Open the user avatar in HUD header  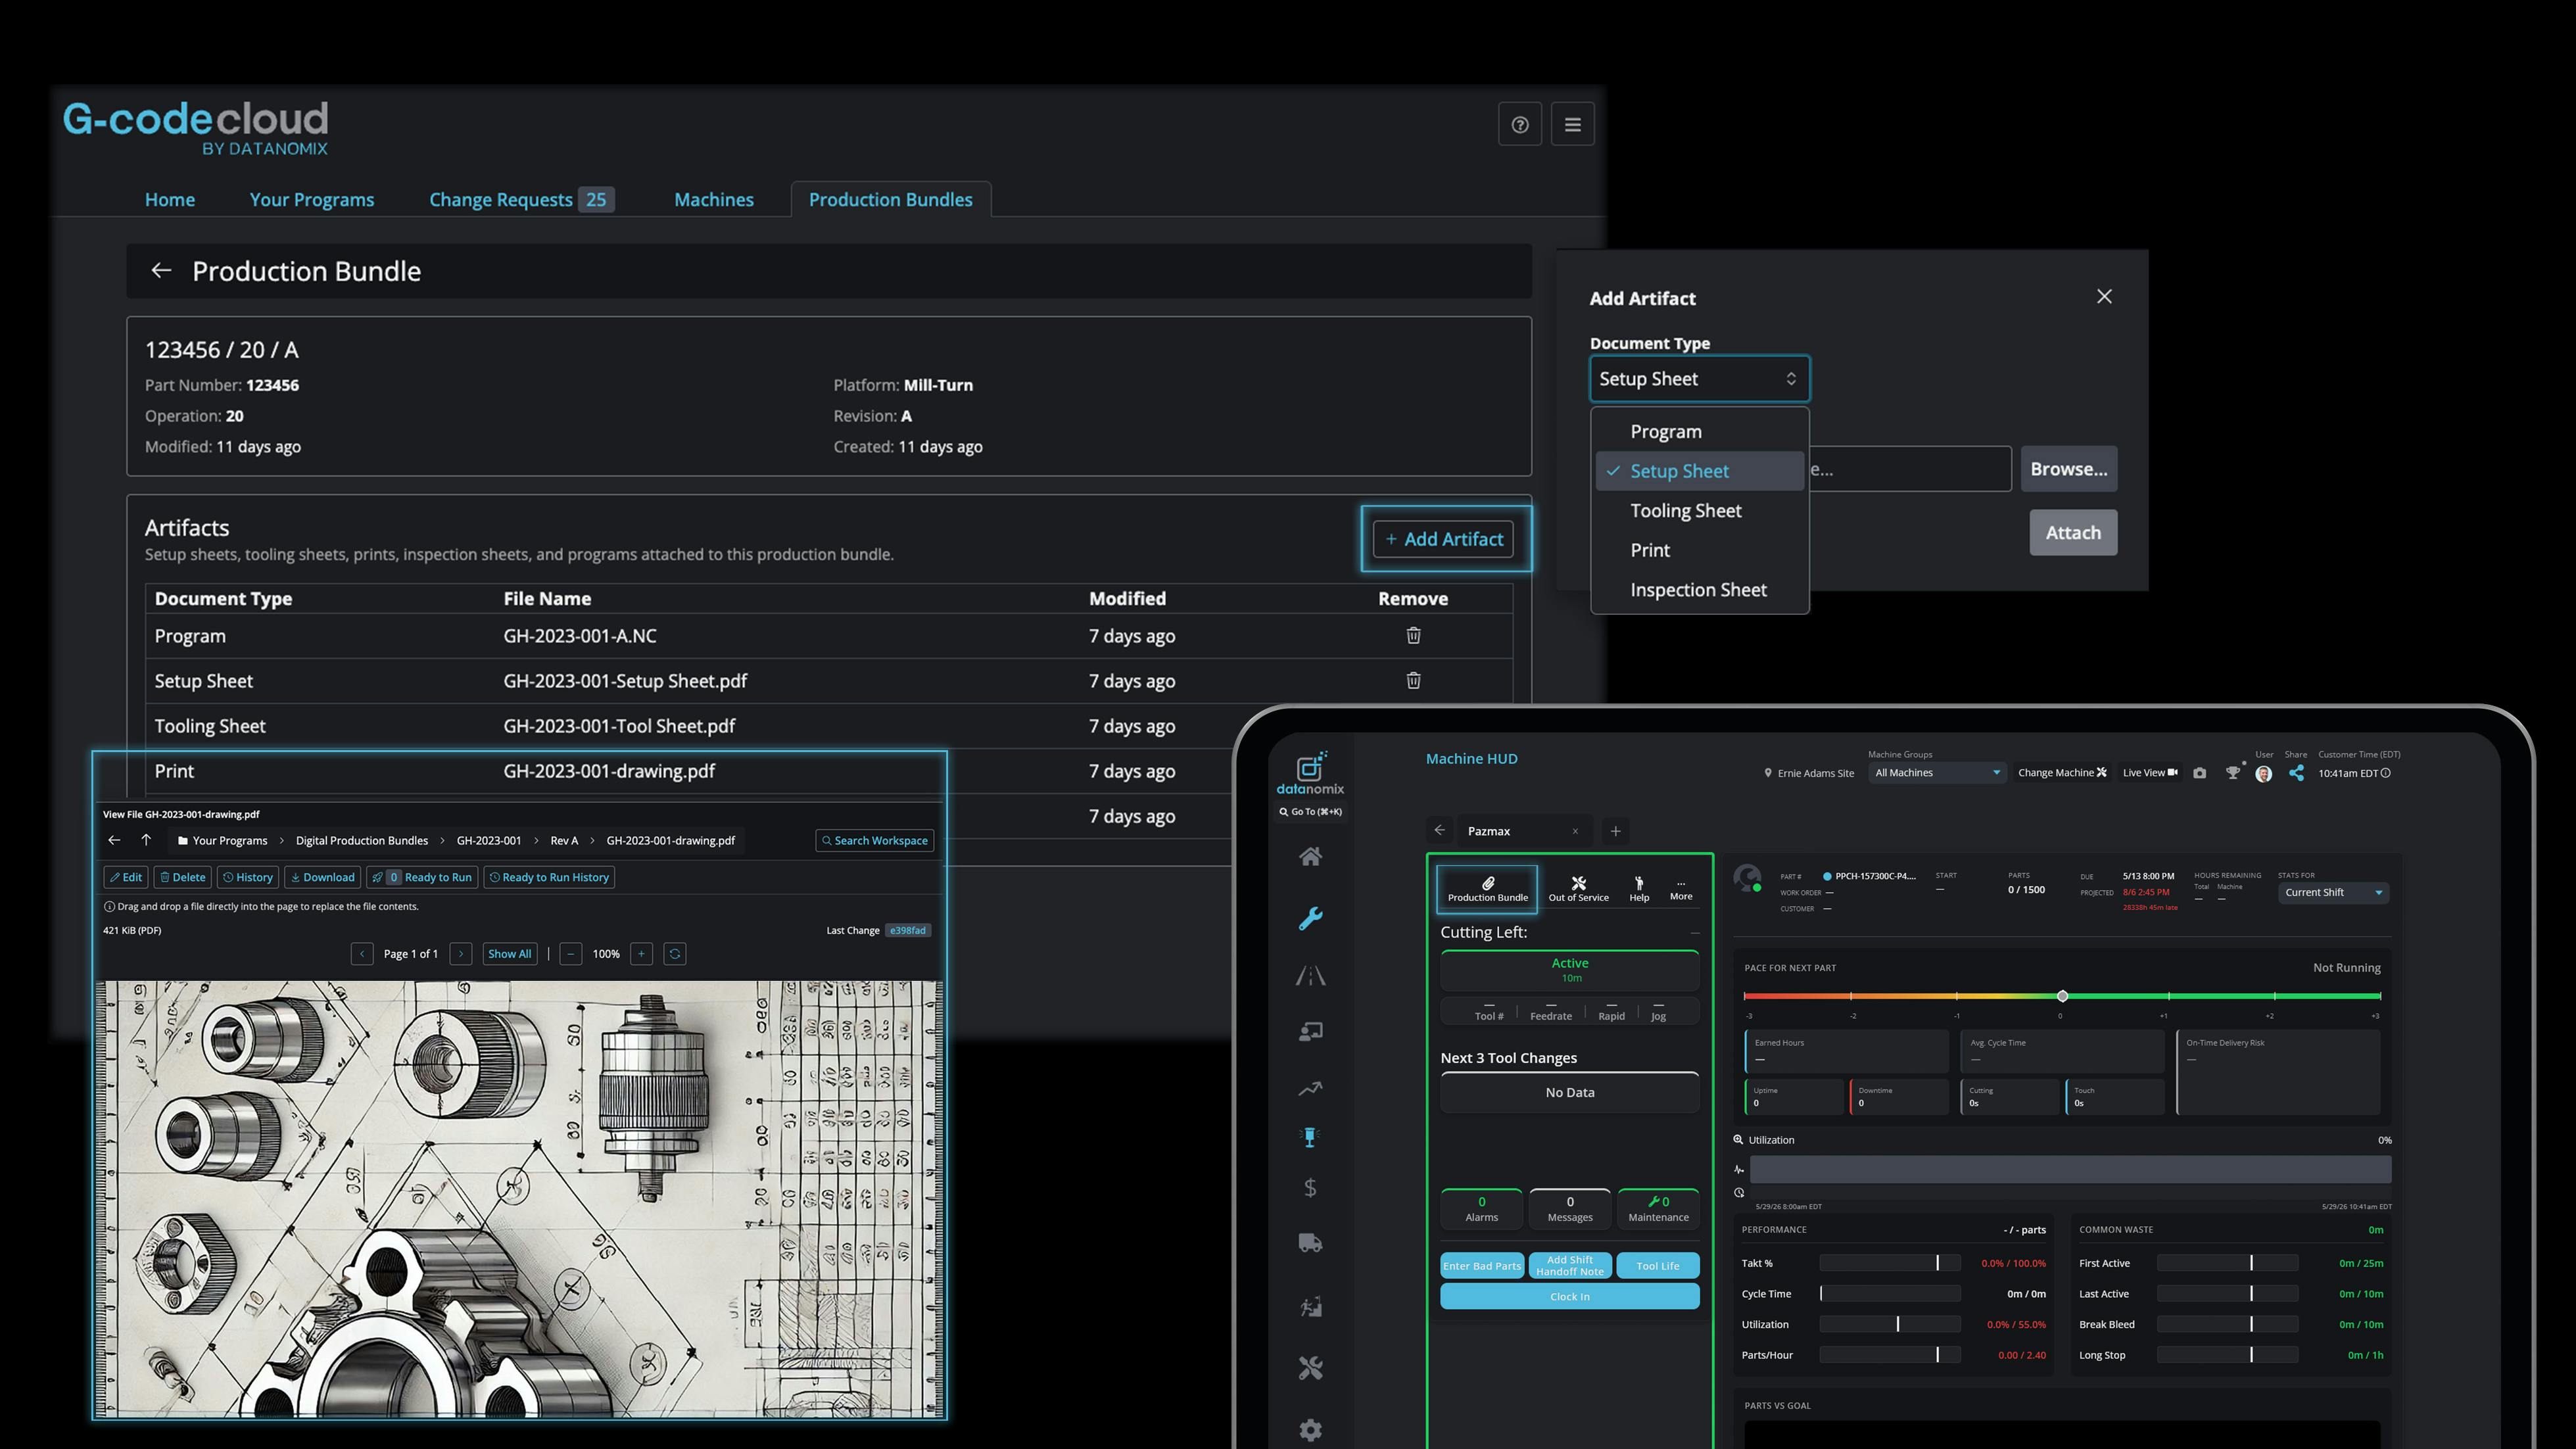(2264, 774)
